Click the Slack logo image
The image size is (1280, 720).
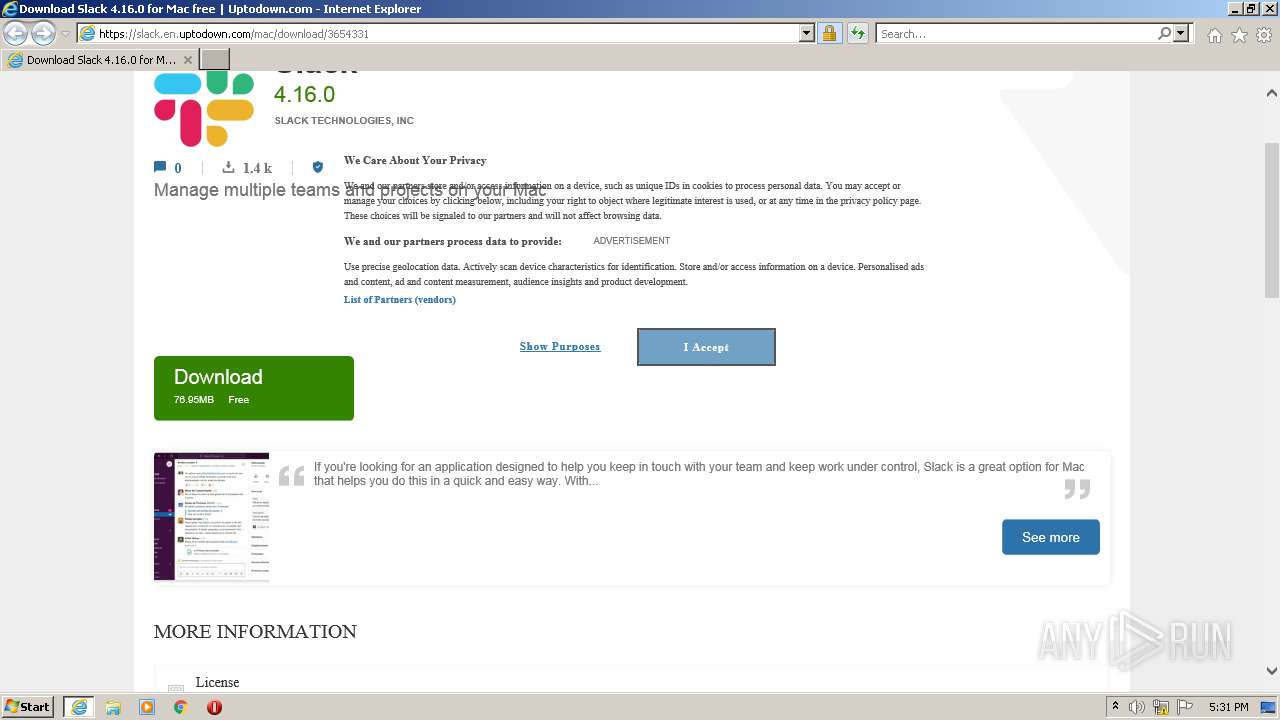pyautogui.click(x=204, y=108)
